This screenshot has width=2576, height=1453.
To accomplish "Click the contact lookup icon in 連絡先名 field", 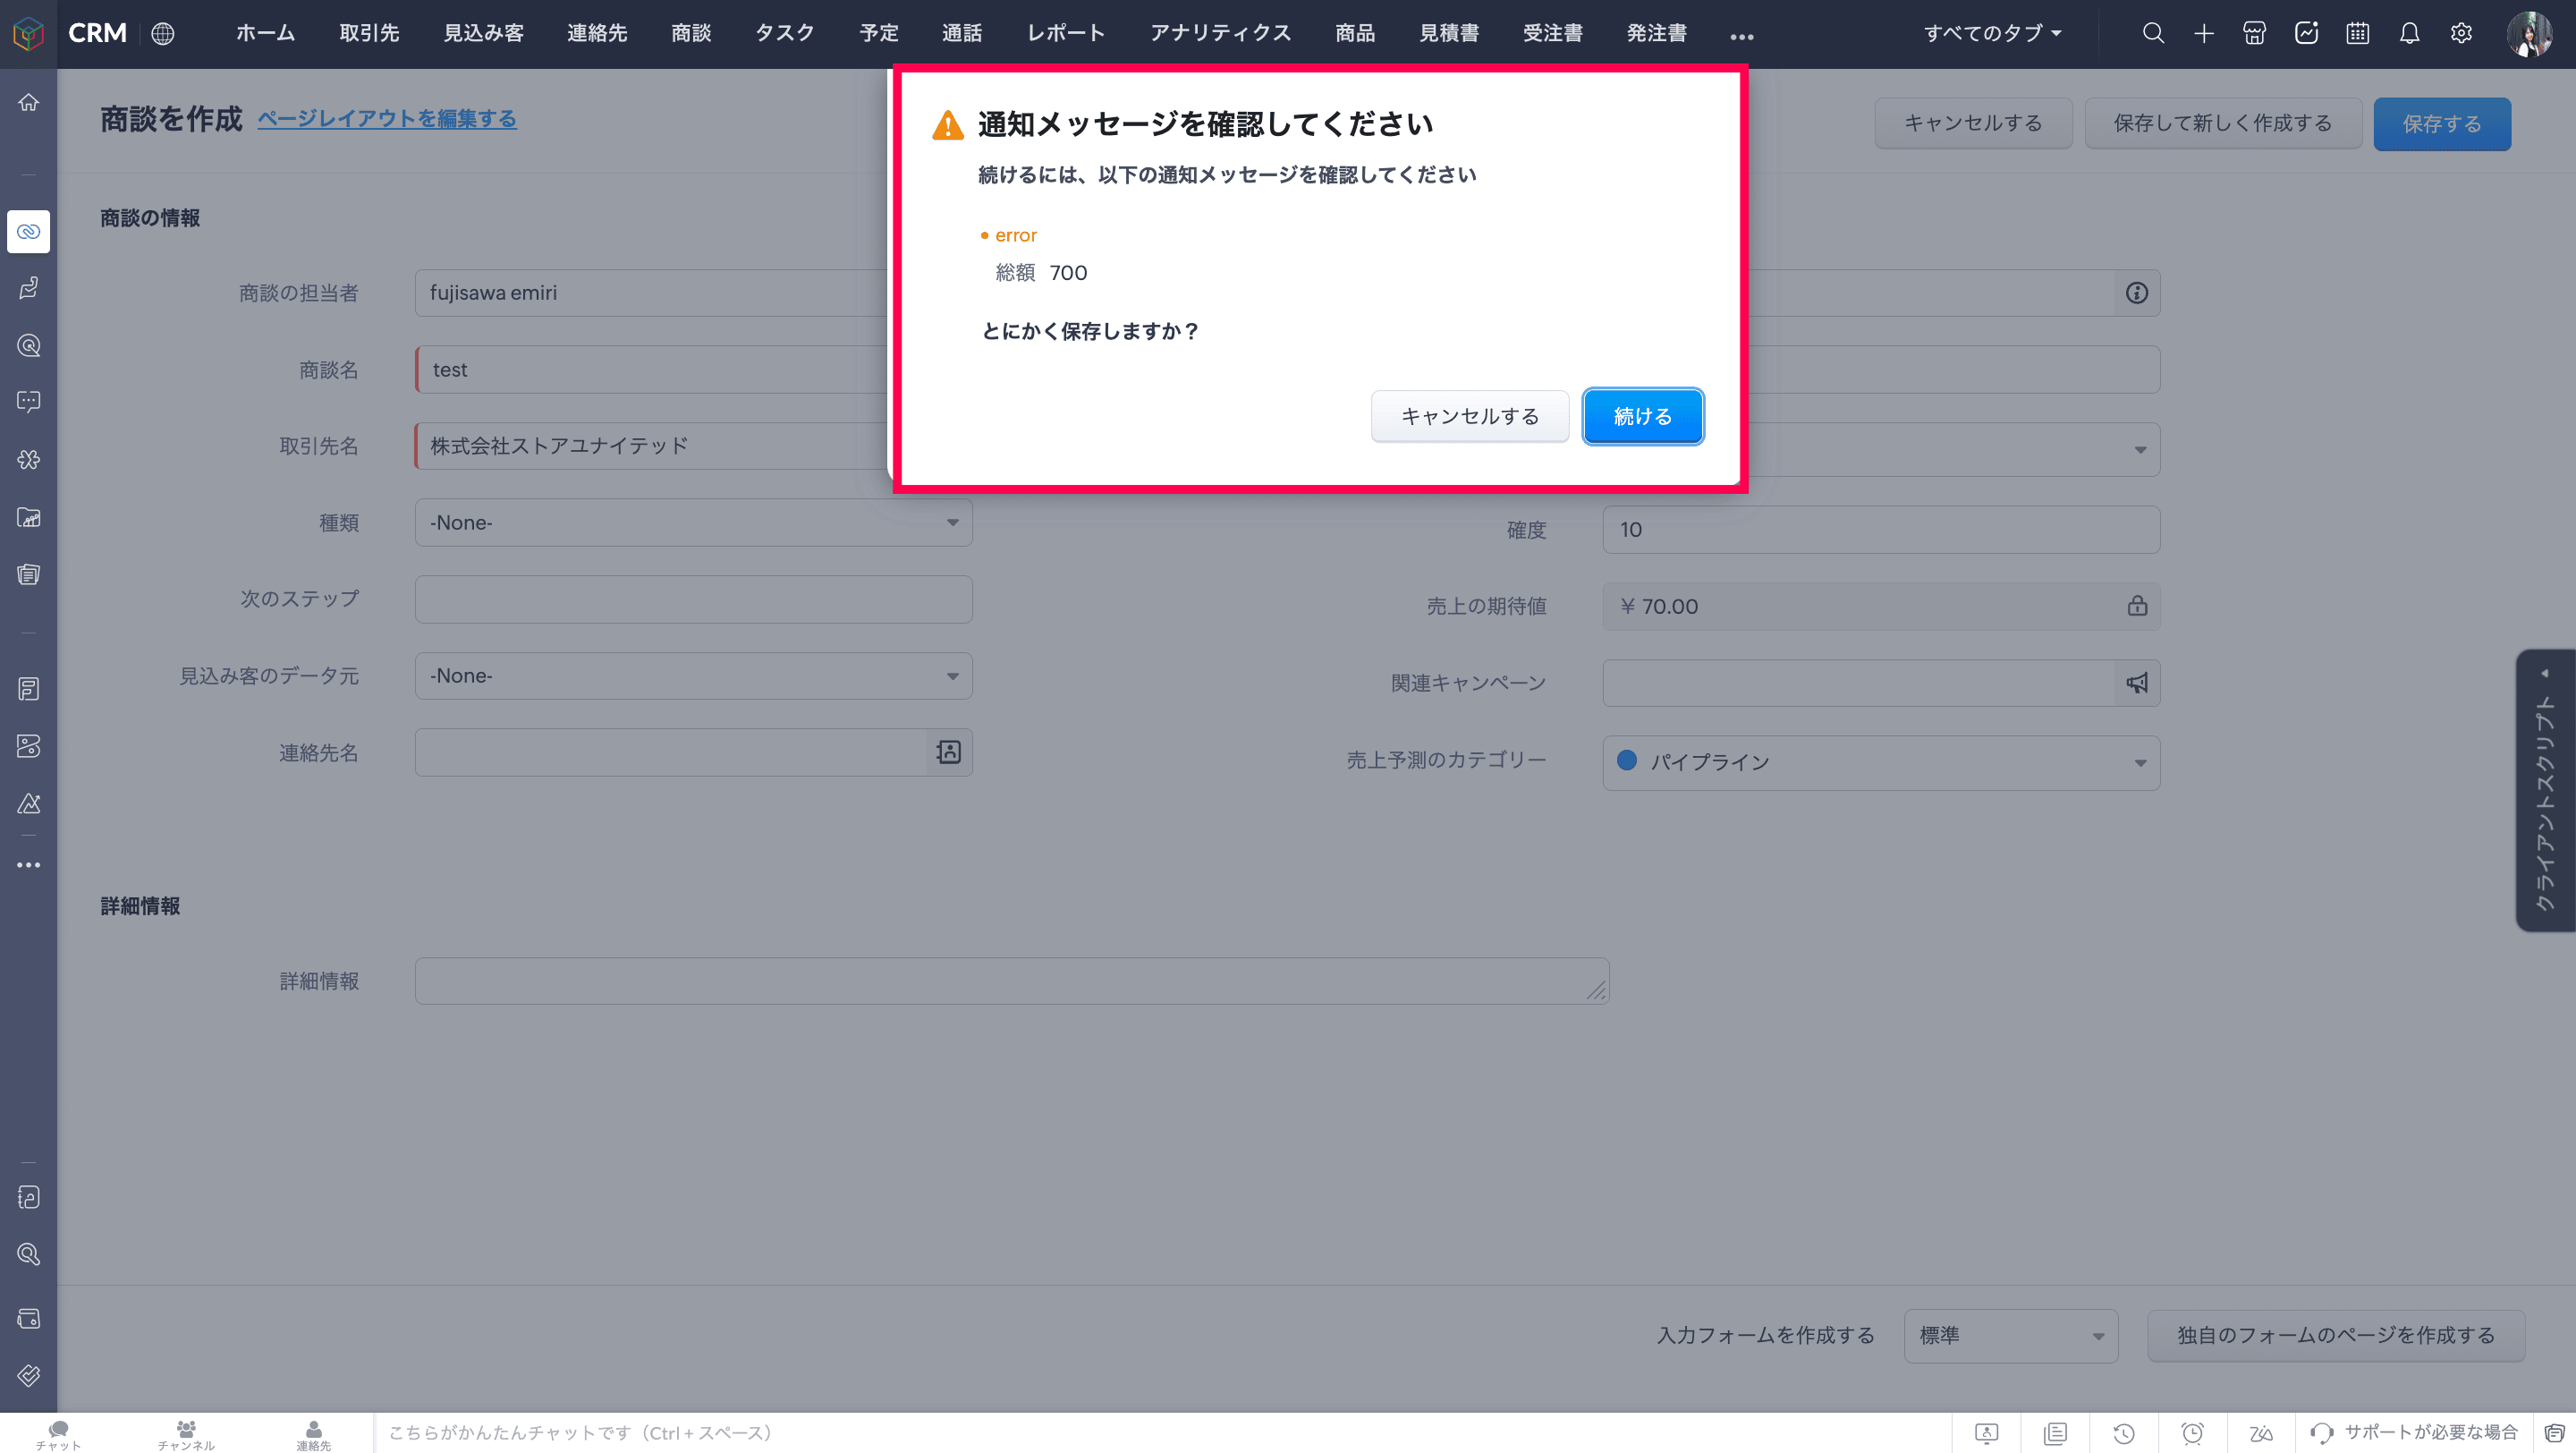I will click(x=948, y=752).
